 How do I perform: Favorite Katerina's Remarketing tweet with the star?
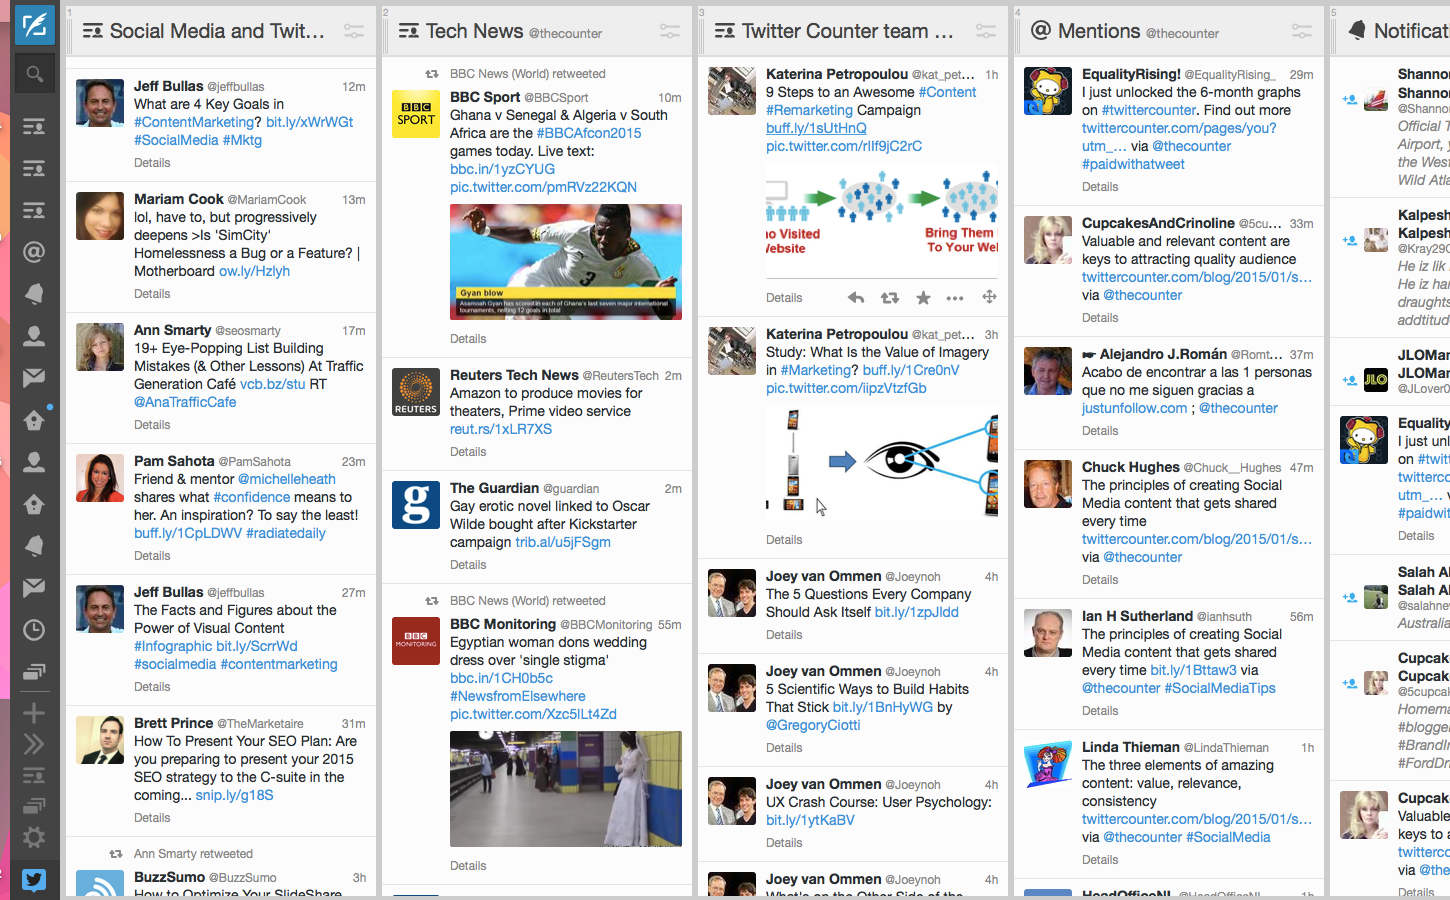coord(923,298)
